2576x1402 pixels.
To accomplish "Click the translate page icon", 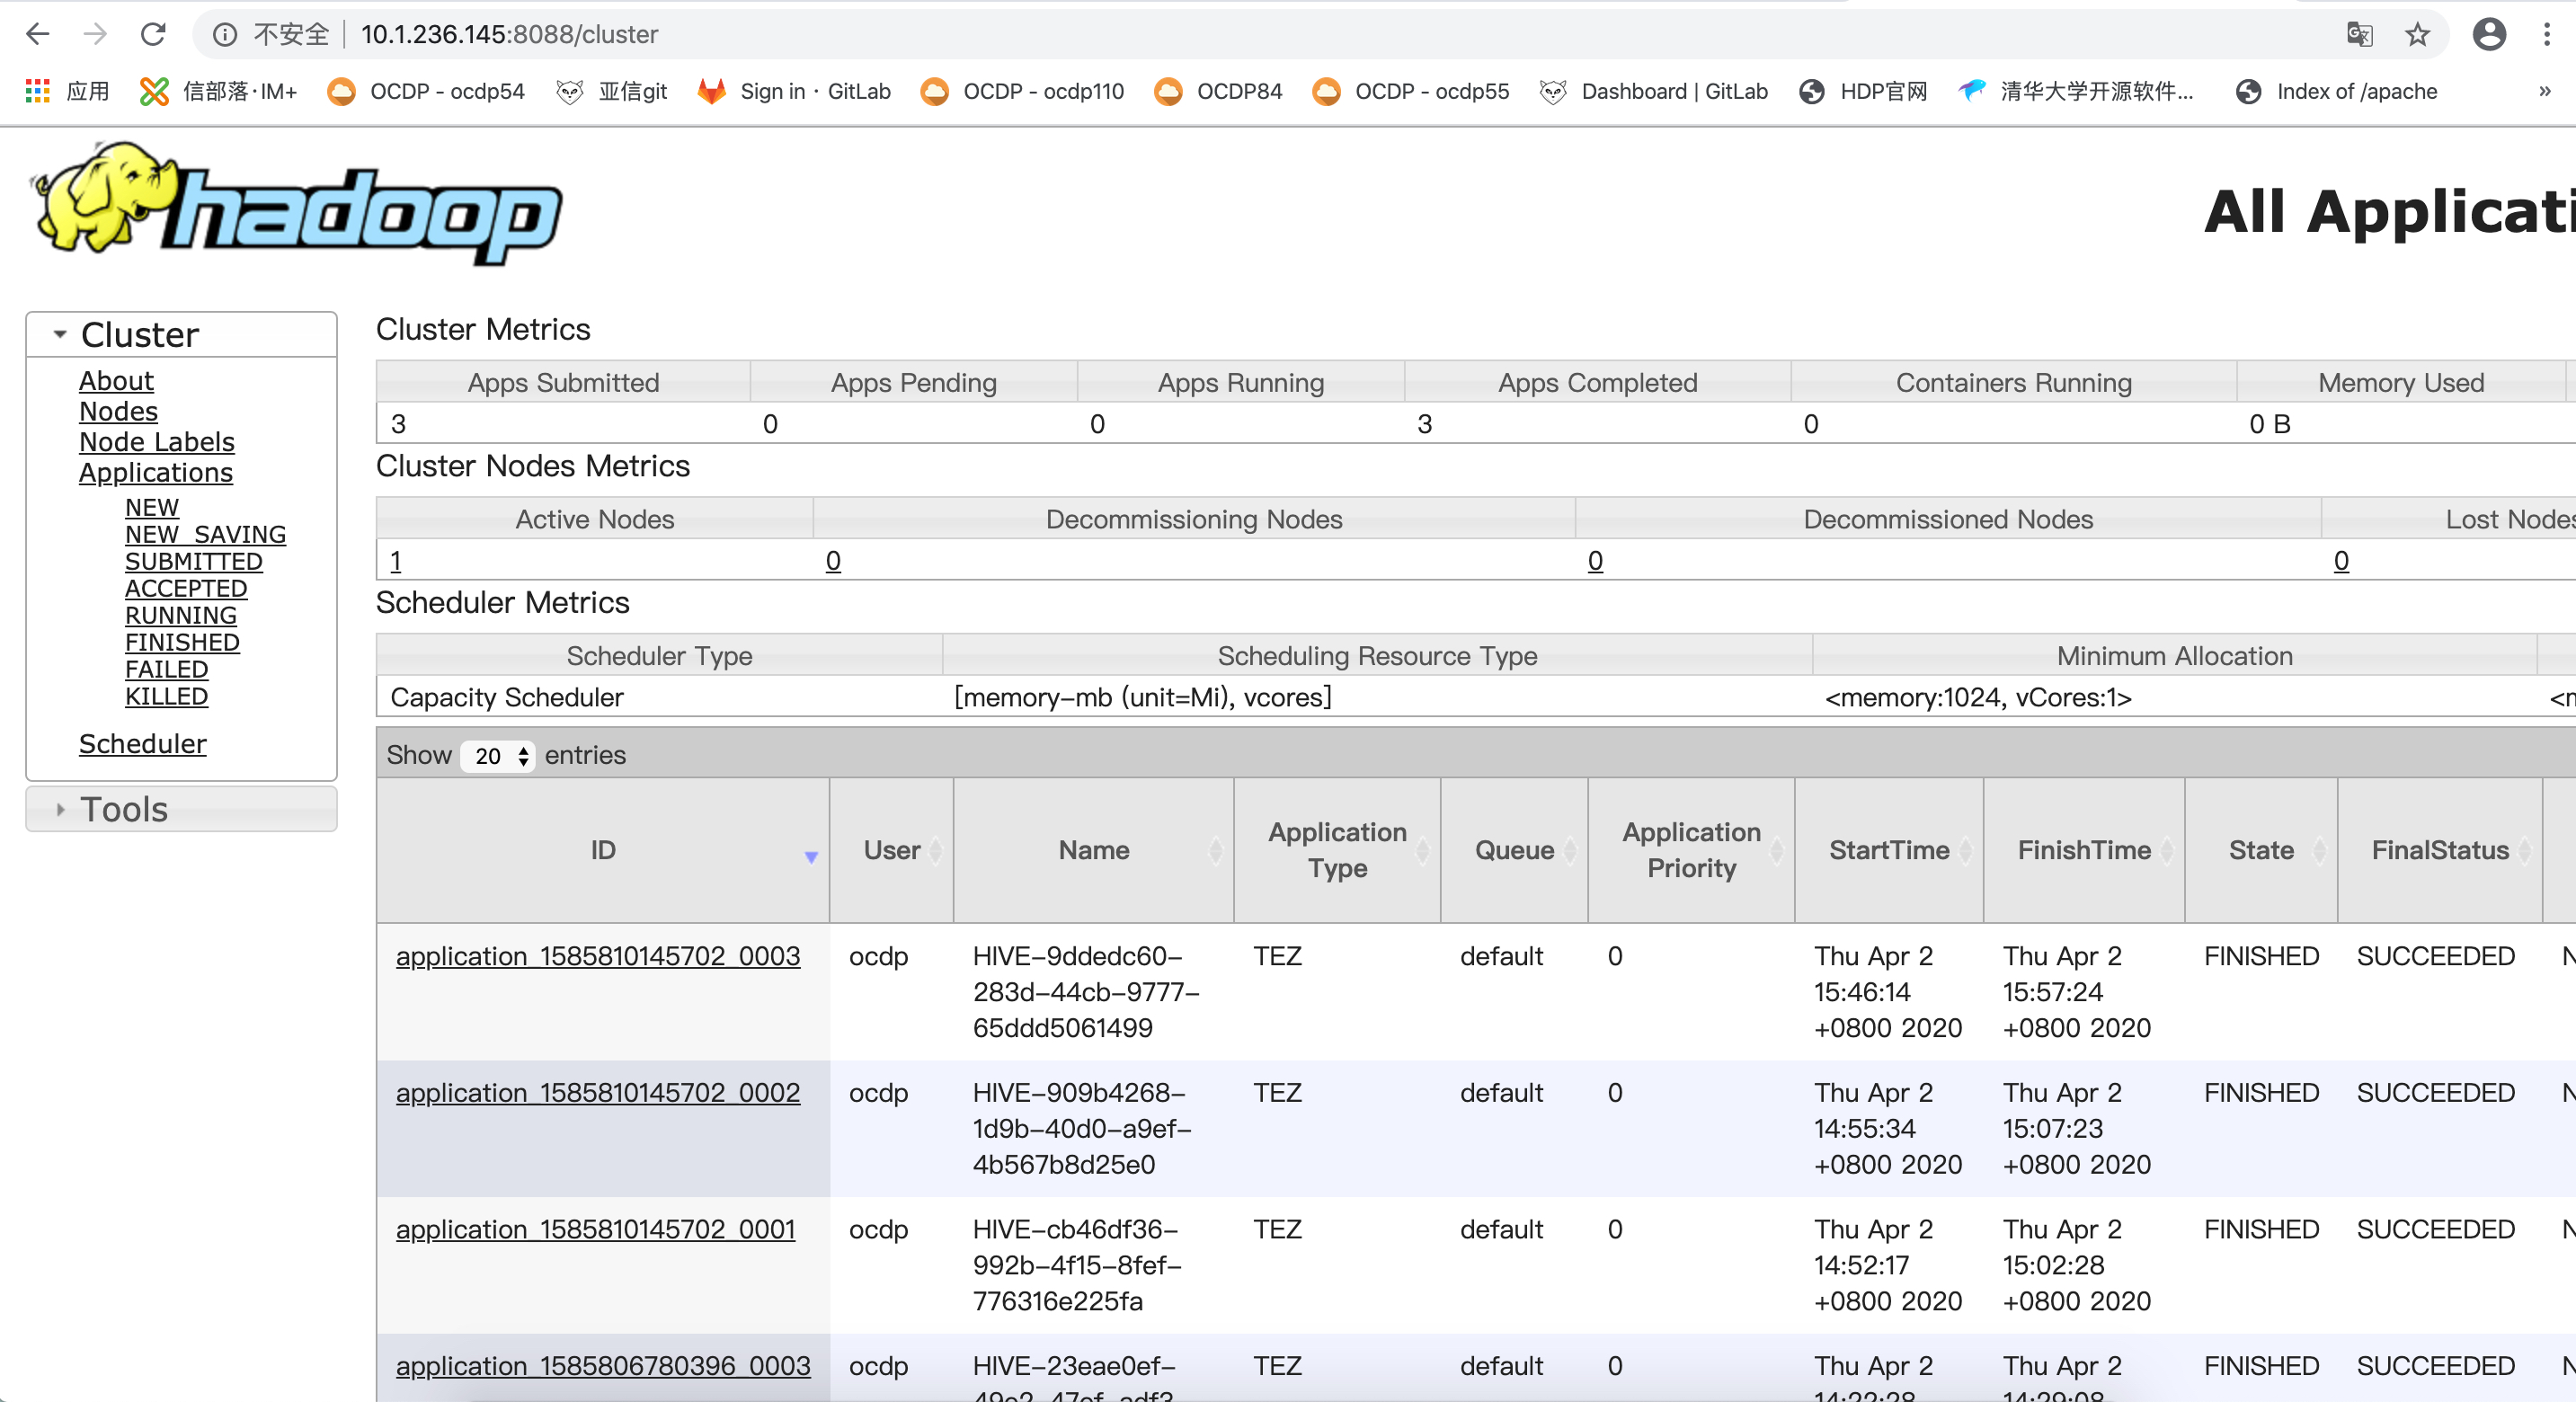I will click(2359, 35).
